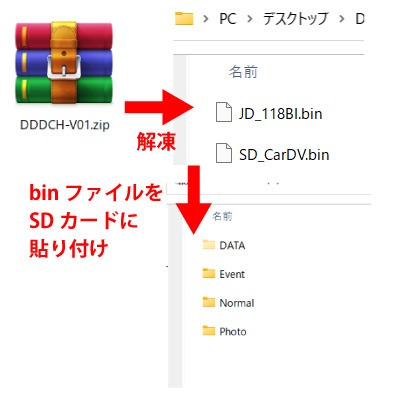Select the DDDCH-V01.zip archive icon
400x400 pixels.
(64, 63)
